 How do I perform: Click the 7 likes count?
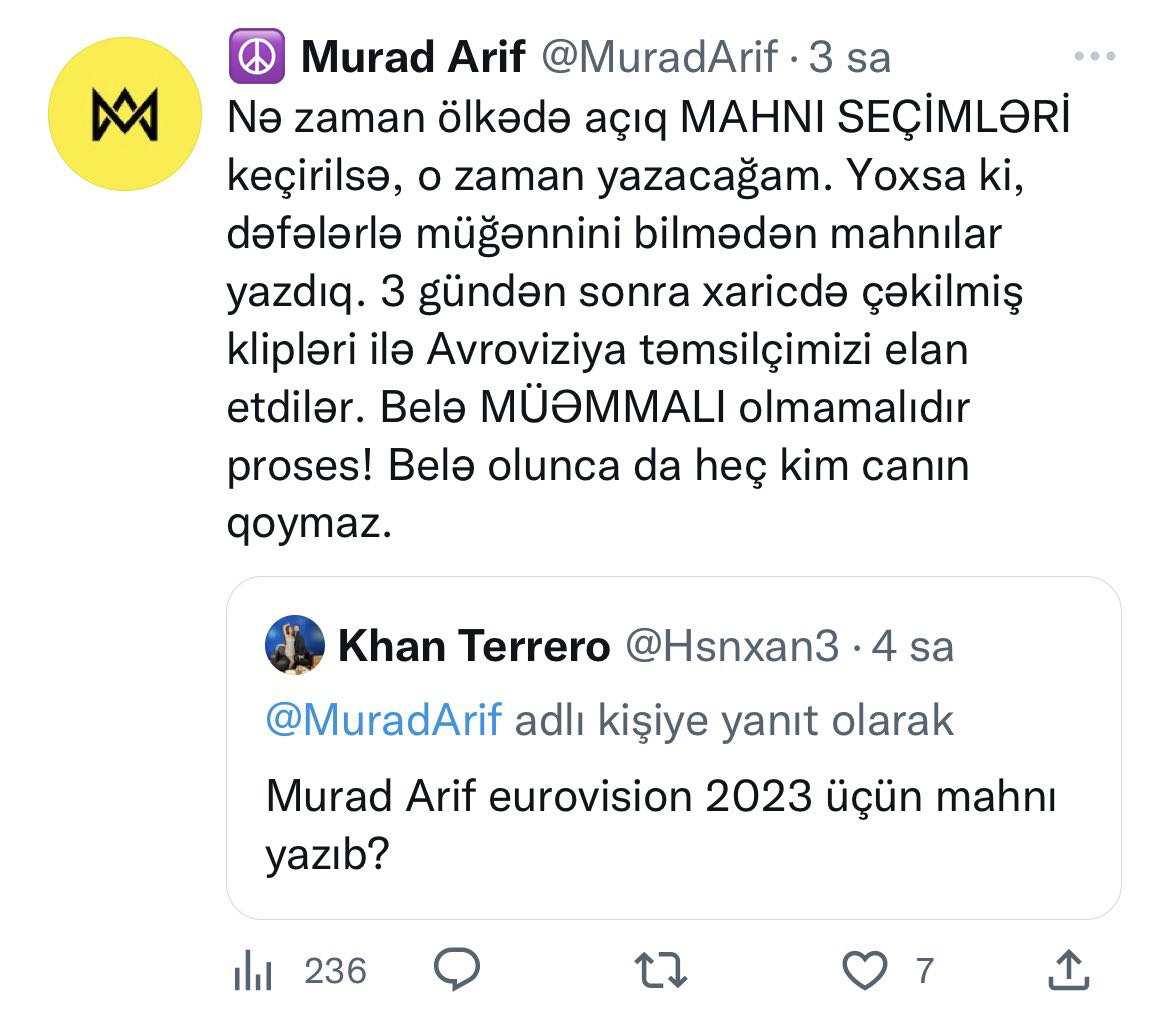click(x=924, y=970)
